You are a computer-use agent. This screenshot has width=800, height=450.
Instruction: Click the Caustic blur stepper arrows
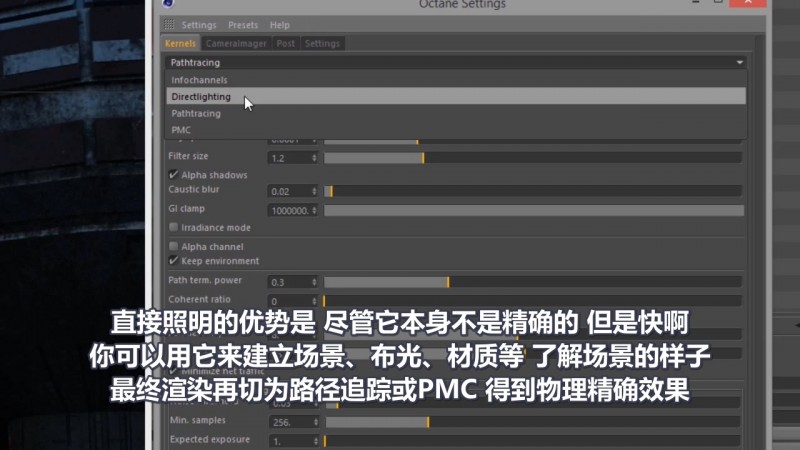(314, 191)
